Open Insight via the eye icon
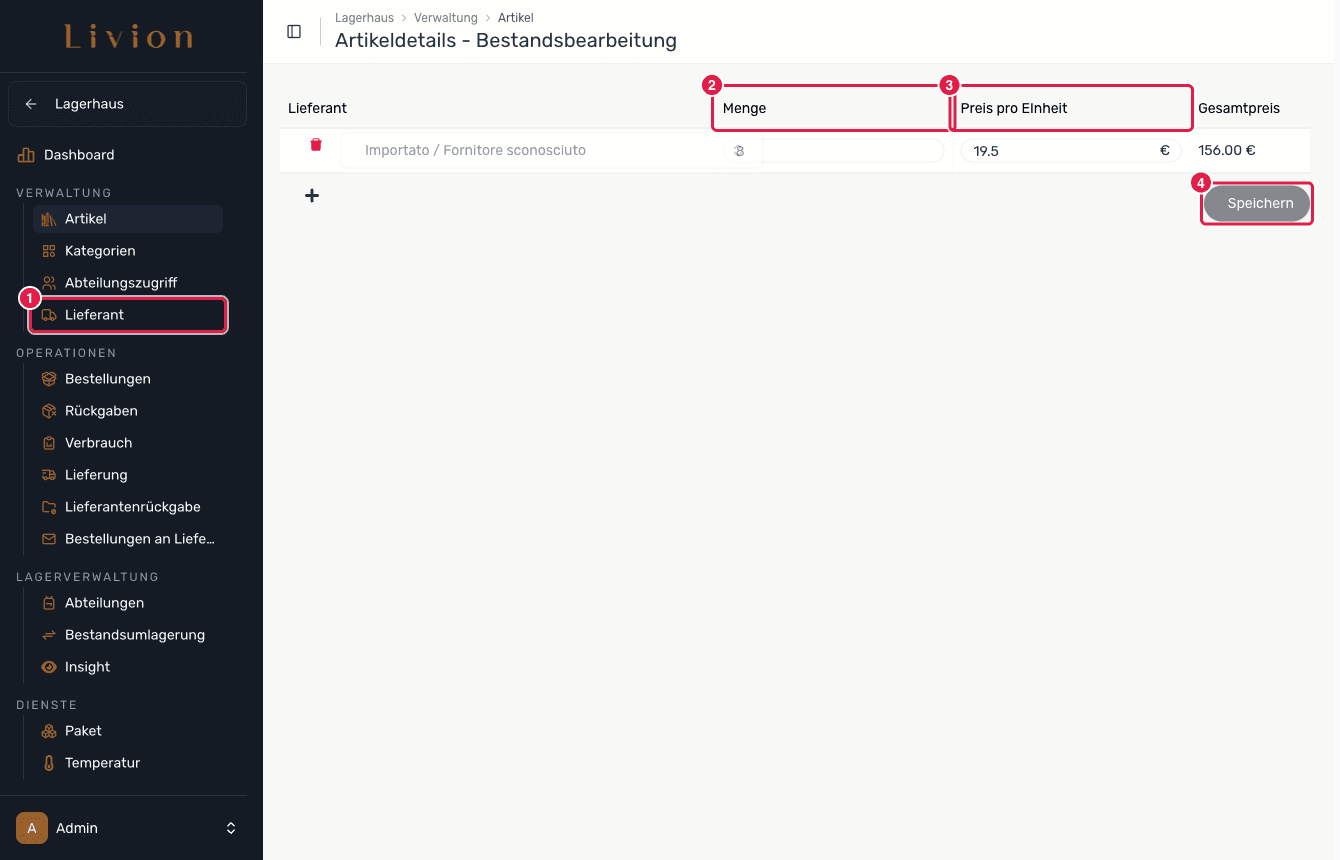 pyautogui.click(x=48, y=667)
